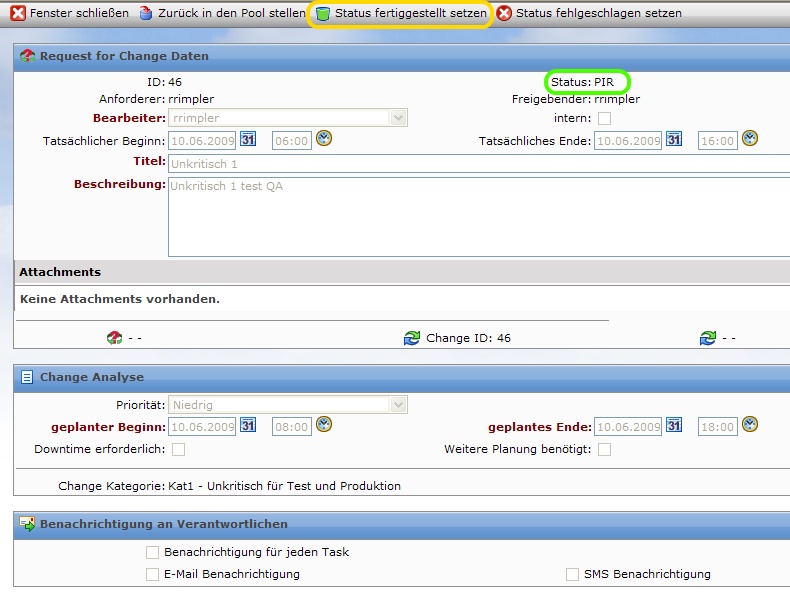Screen dimensions: 790x610
Task: Click calendar icon next to geplanter Beginn
Action: click(x=248, y=426)
